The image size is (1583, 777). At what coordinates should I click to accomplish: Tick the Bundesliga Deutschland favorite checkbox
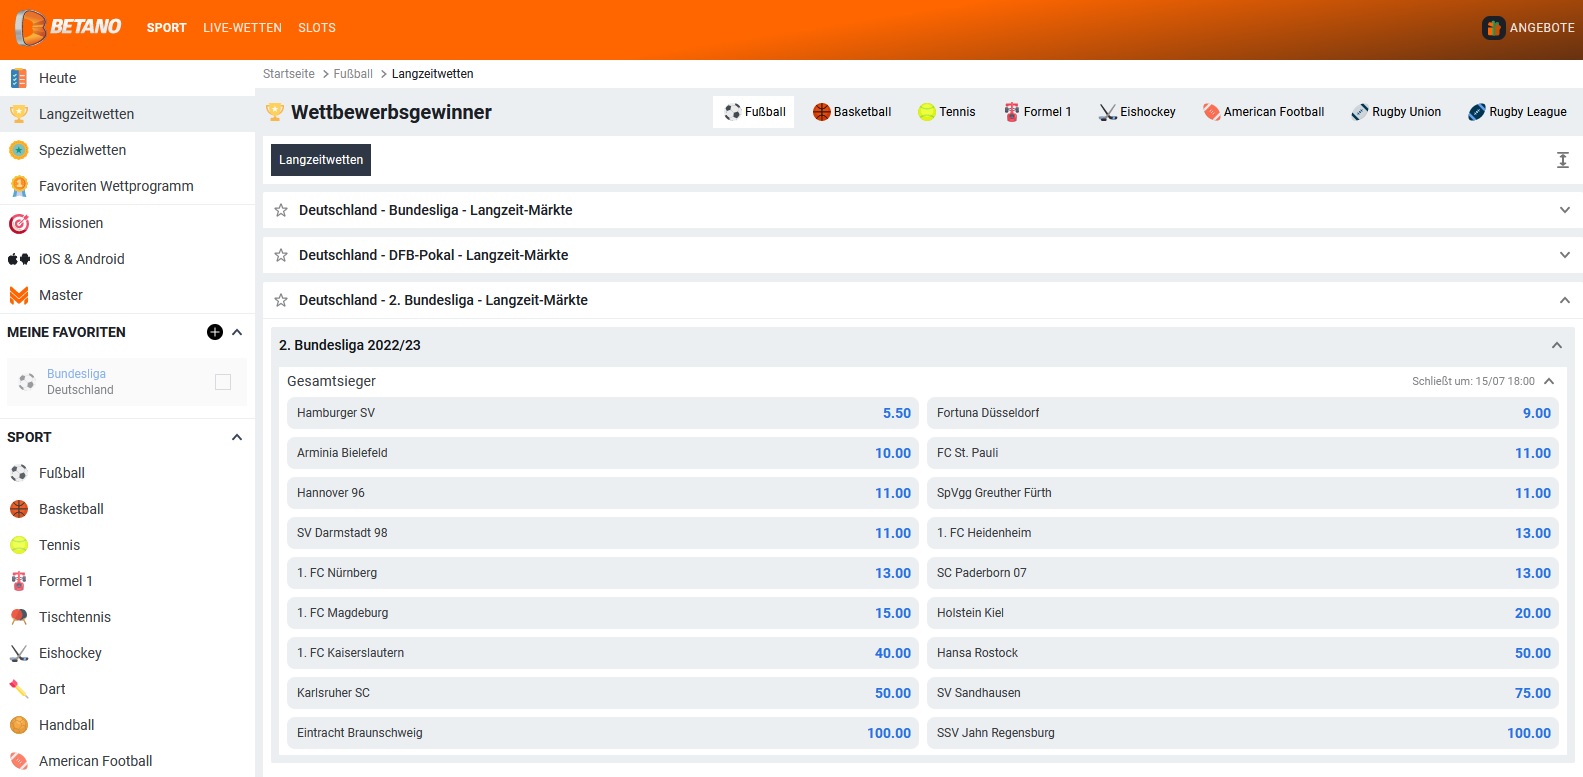pyautogui.click(x=223, y=382)
